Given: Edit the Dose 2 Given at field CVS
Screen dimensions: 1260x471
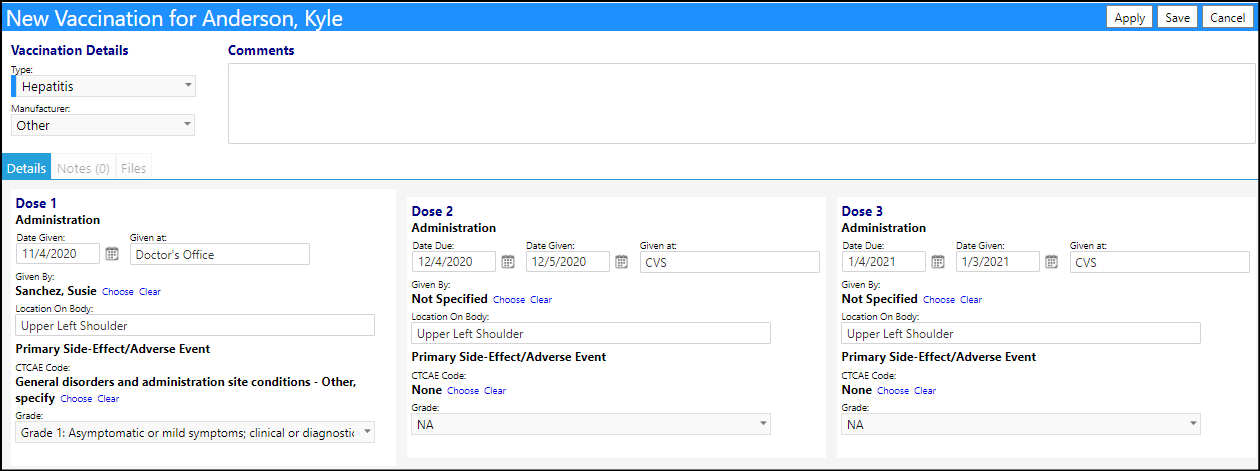Looking at the screenshot, I should click(x=730, y=262).
